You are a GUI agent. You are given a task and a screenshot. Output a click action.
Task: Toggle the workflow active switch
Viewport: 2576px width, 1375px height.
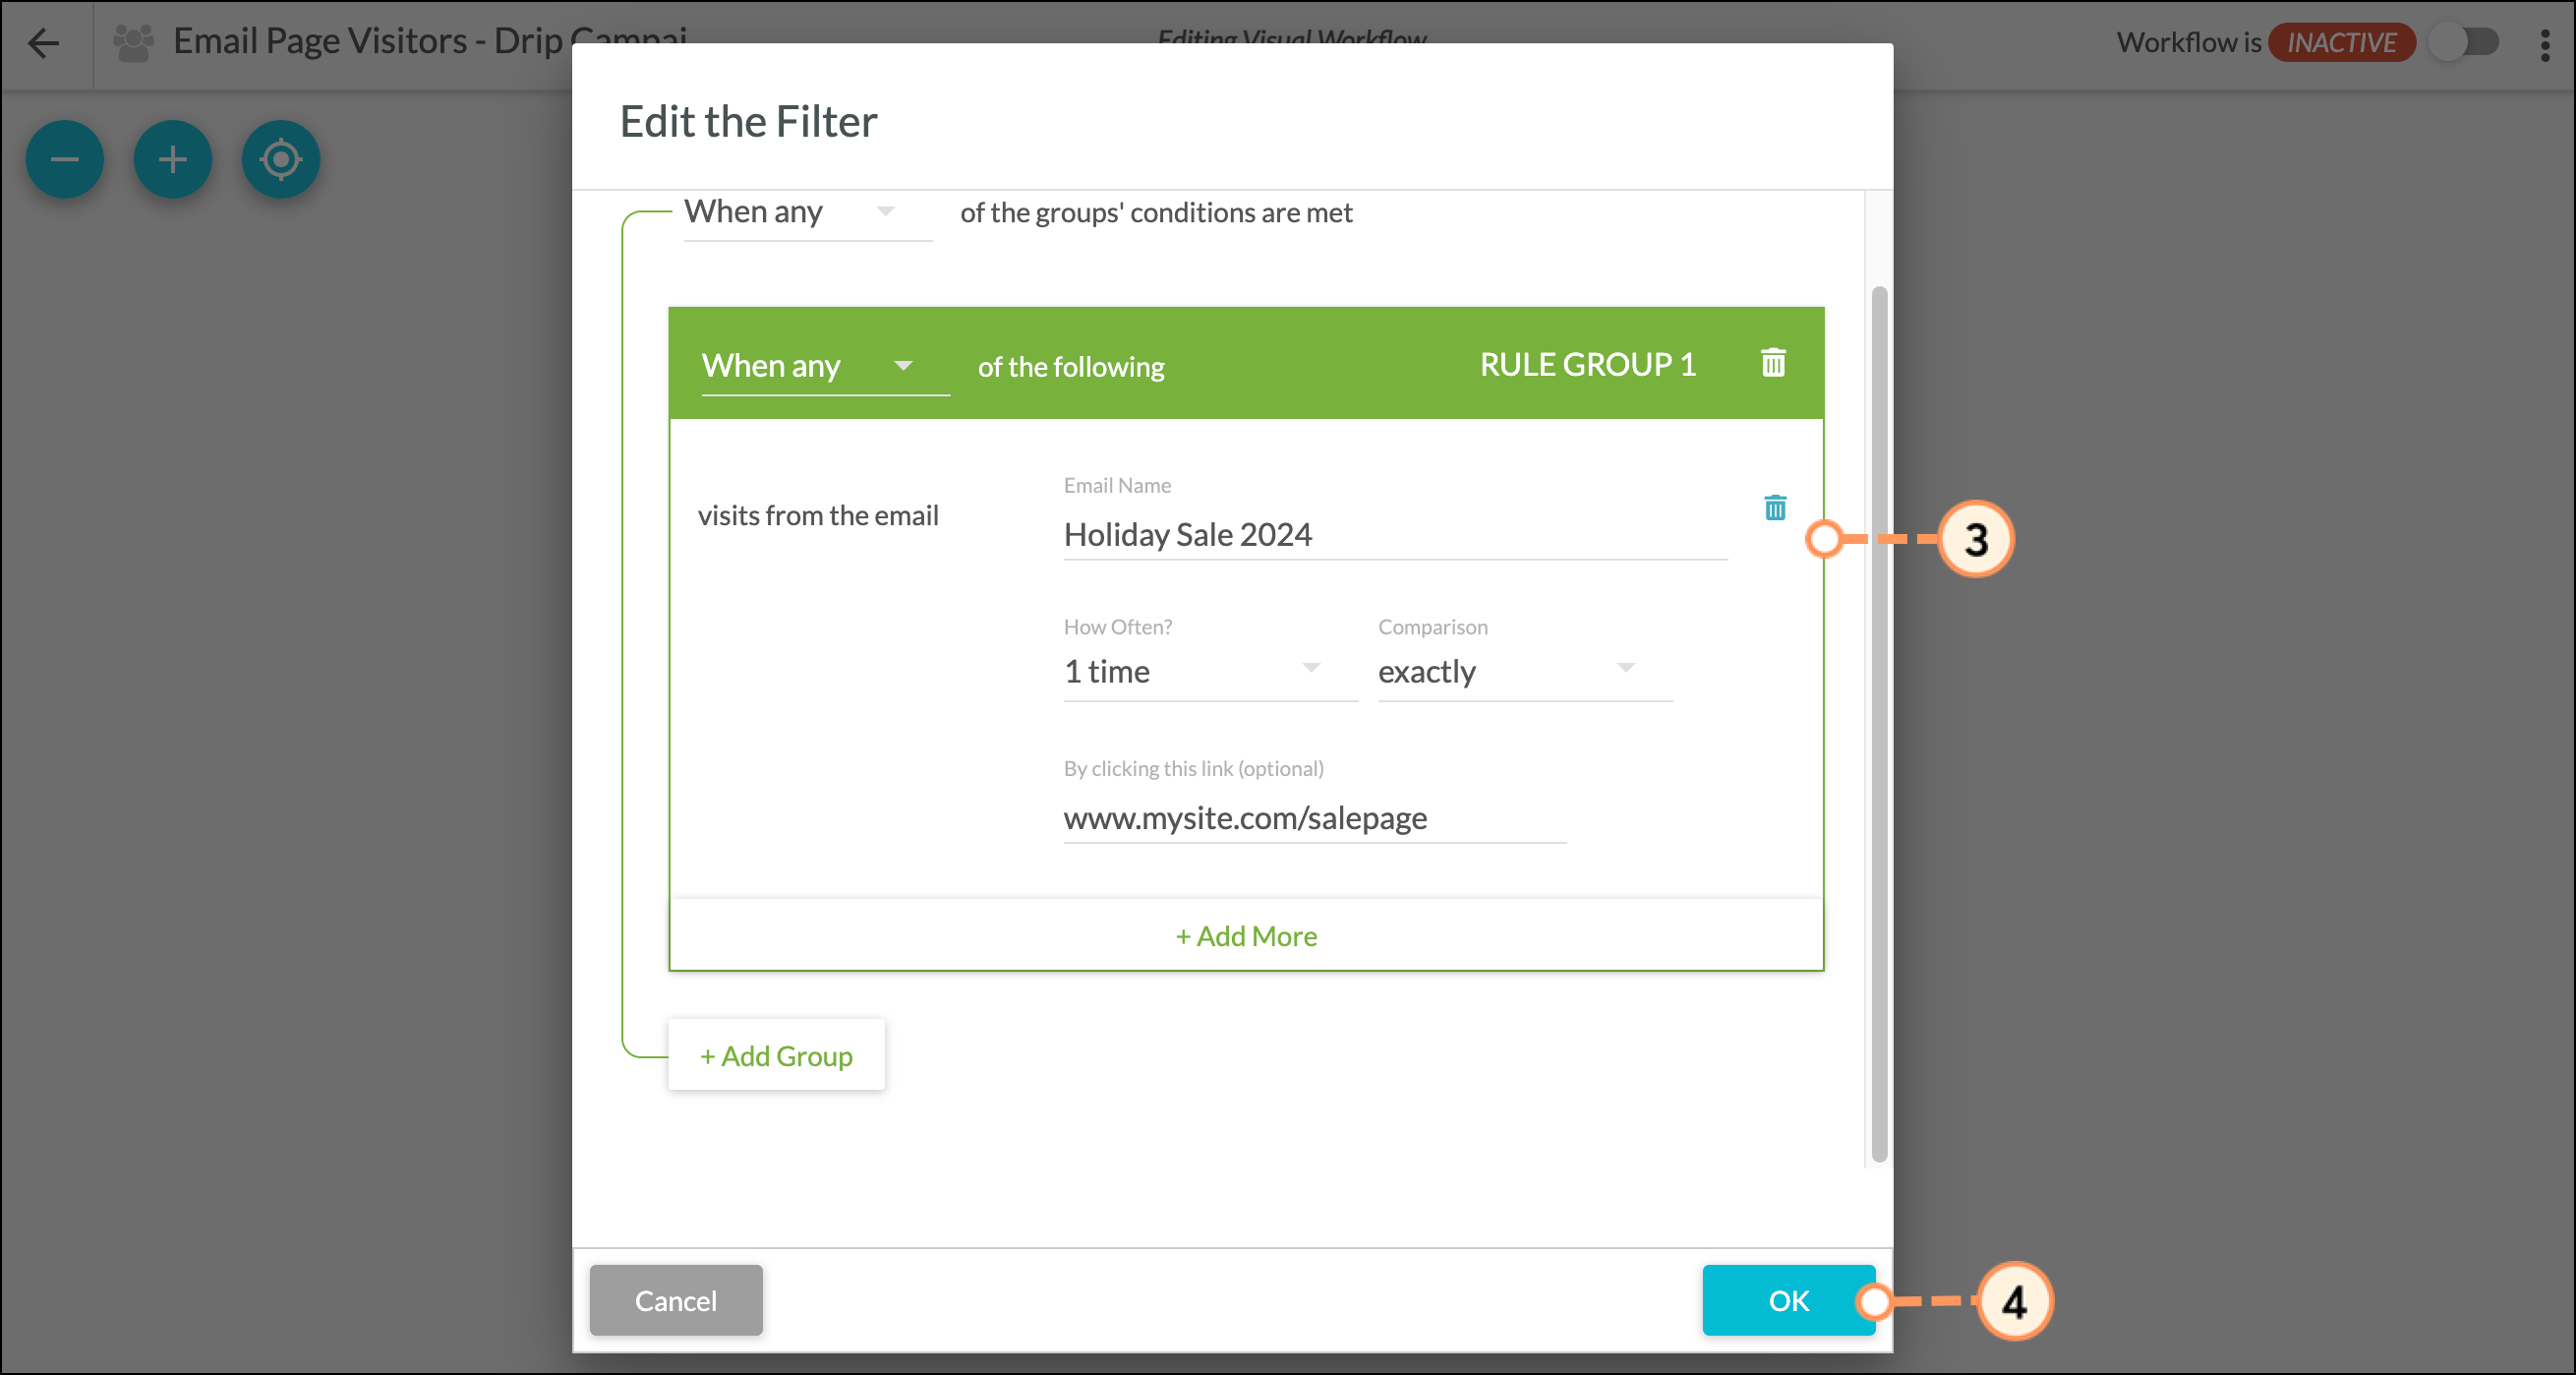tap(2464, 43)
